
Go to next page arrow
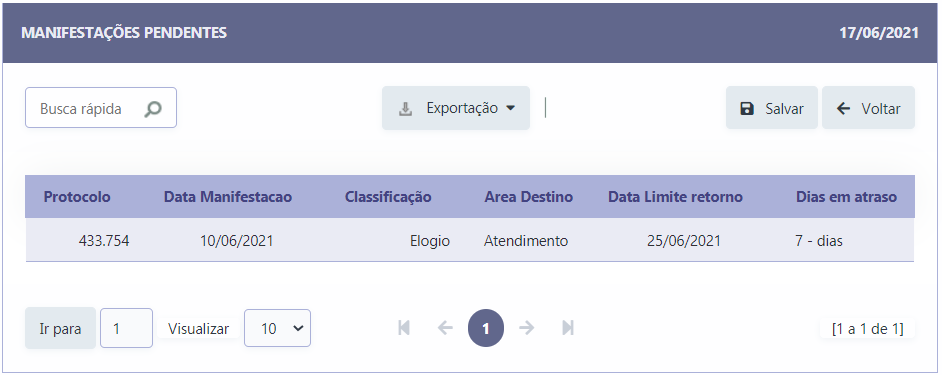pos(527,328)
